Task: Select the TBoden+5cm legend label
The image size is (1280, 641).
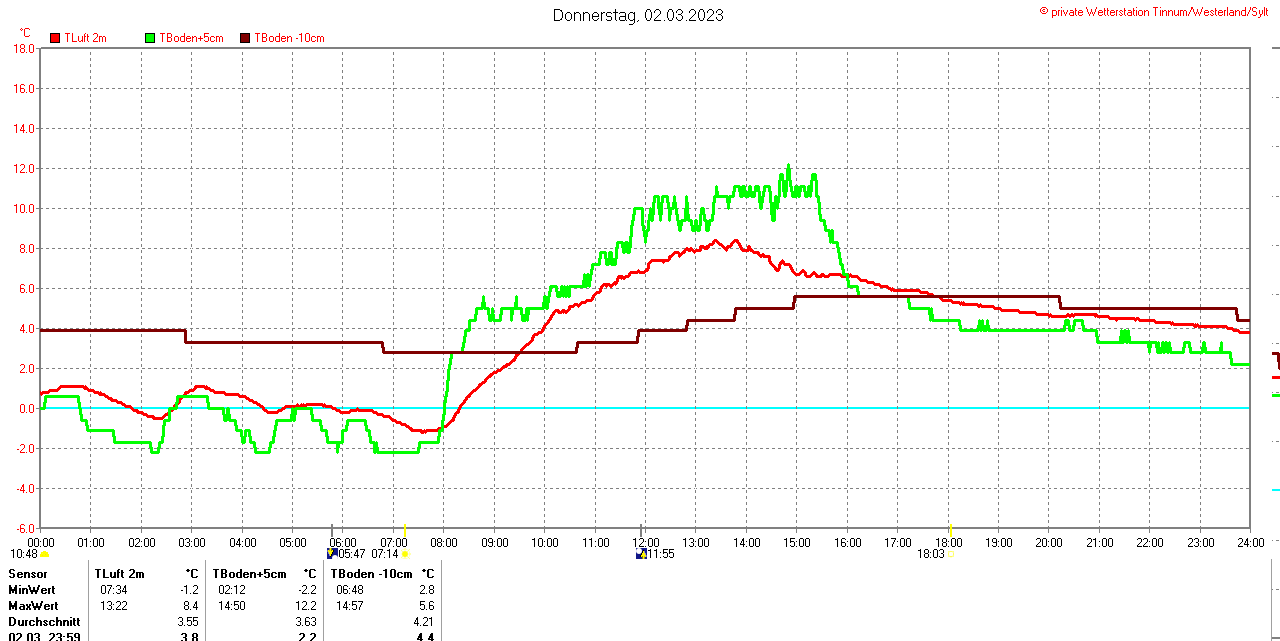Action: tap(191, 38)
